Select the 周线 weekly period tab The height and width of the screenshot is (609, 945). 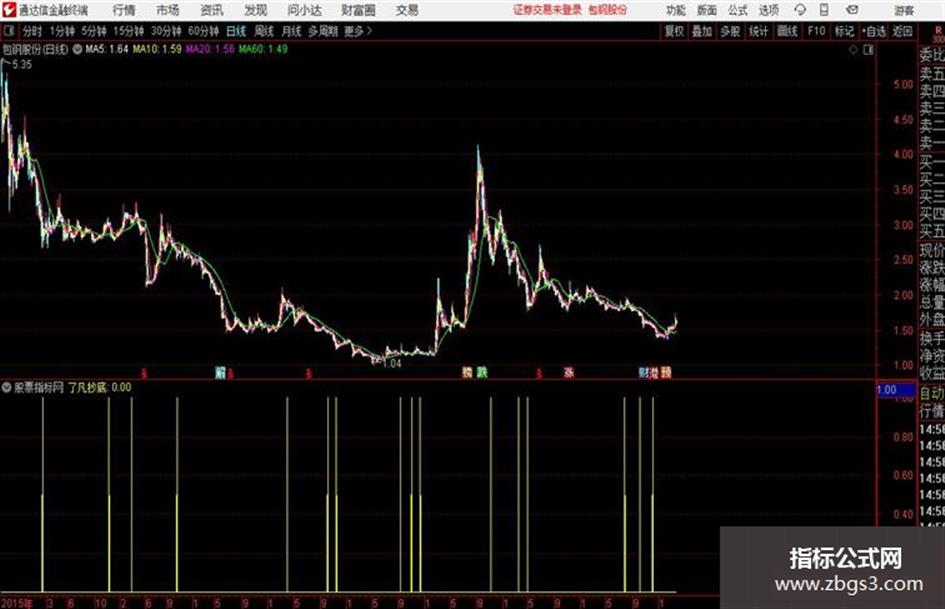click(264, 31)
